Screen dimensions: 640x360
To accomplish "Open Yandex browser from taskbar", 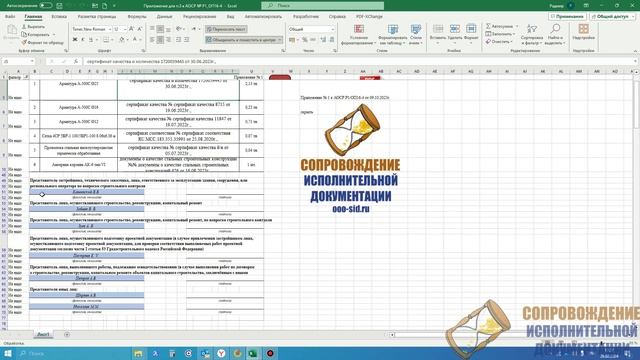I will coord(221,353).
